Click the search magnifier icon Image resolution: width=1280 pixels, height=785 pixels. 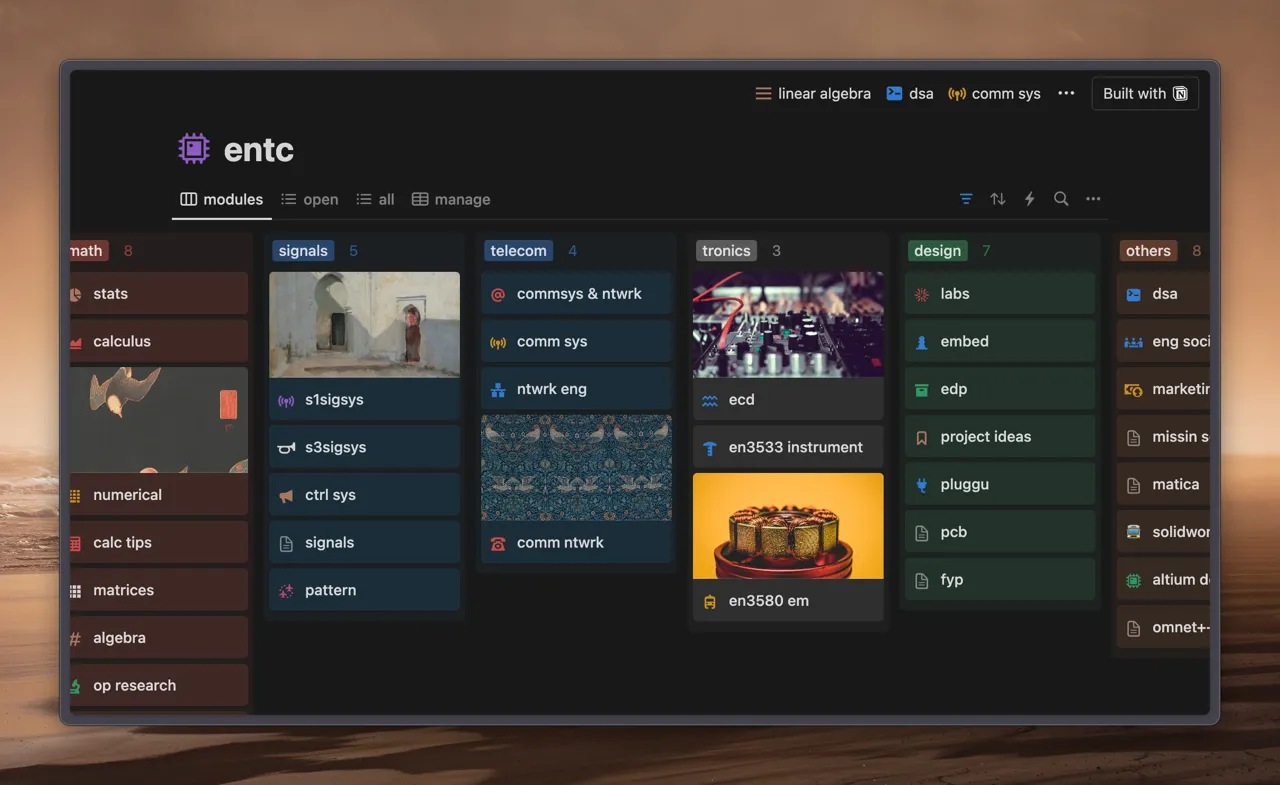pyautogui.click(x=1061, y=199)
